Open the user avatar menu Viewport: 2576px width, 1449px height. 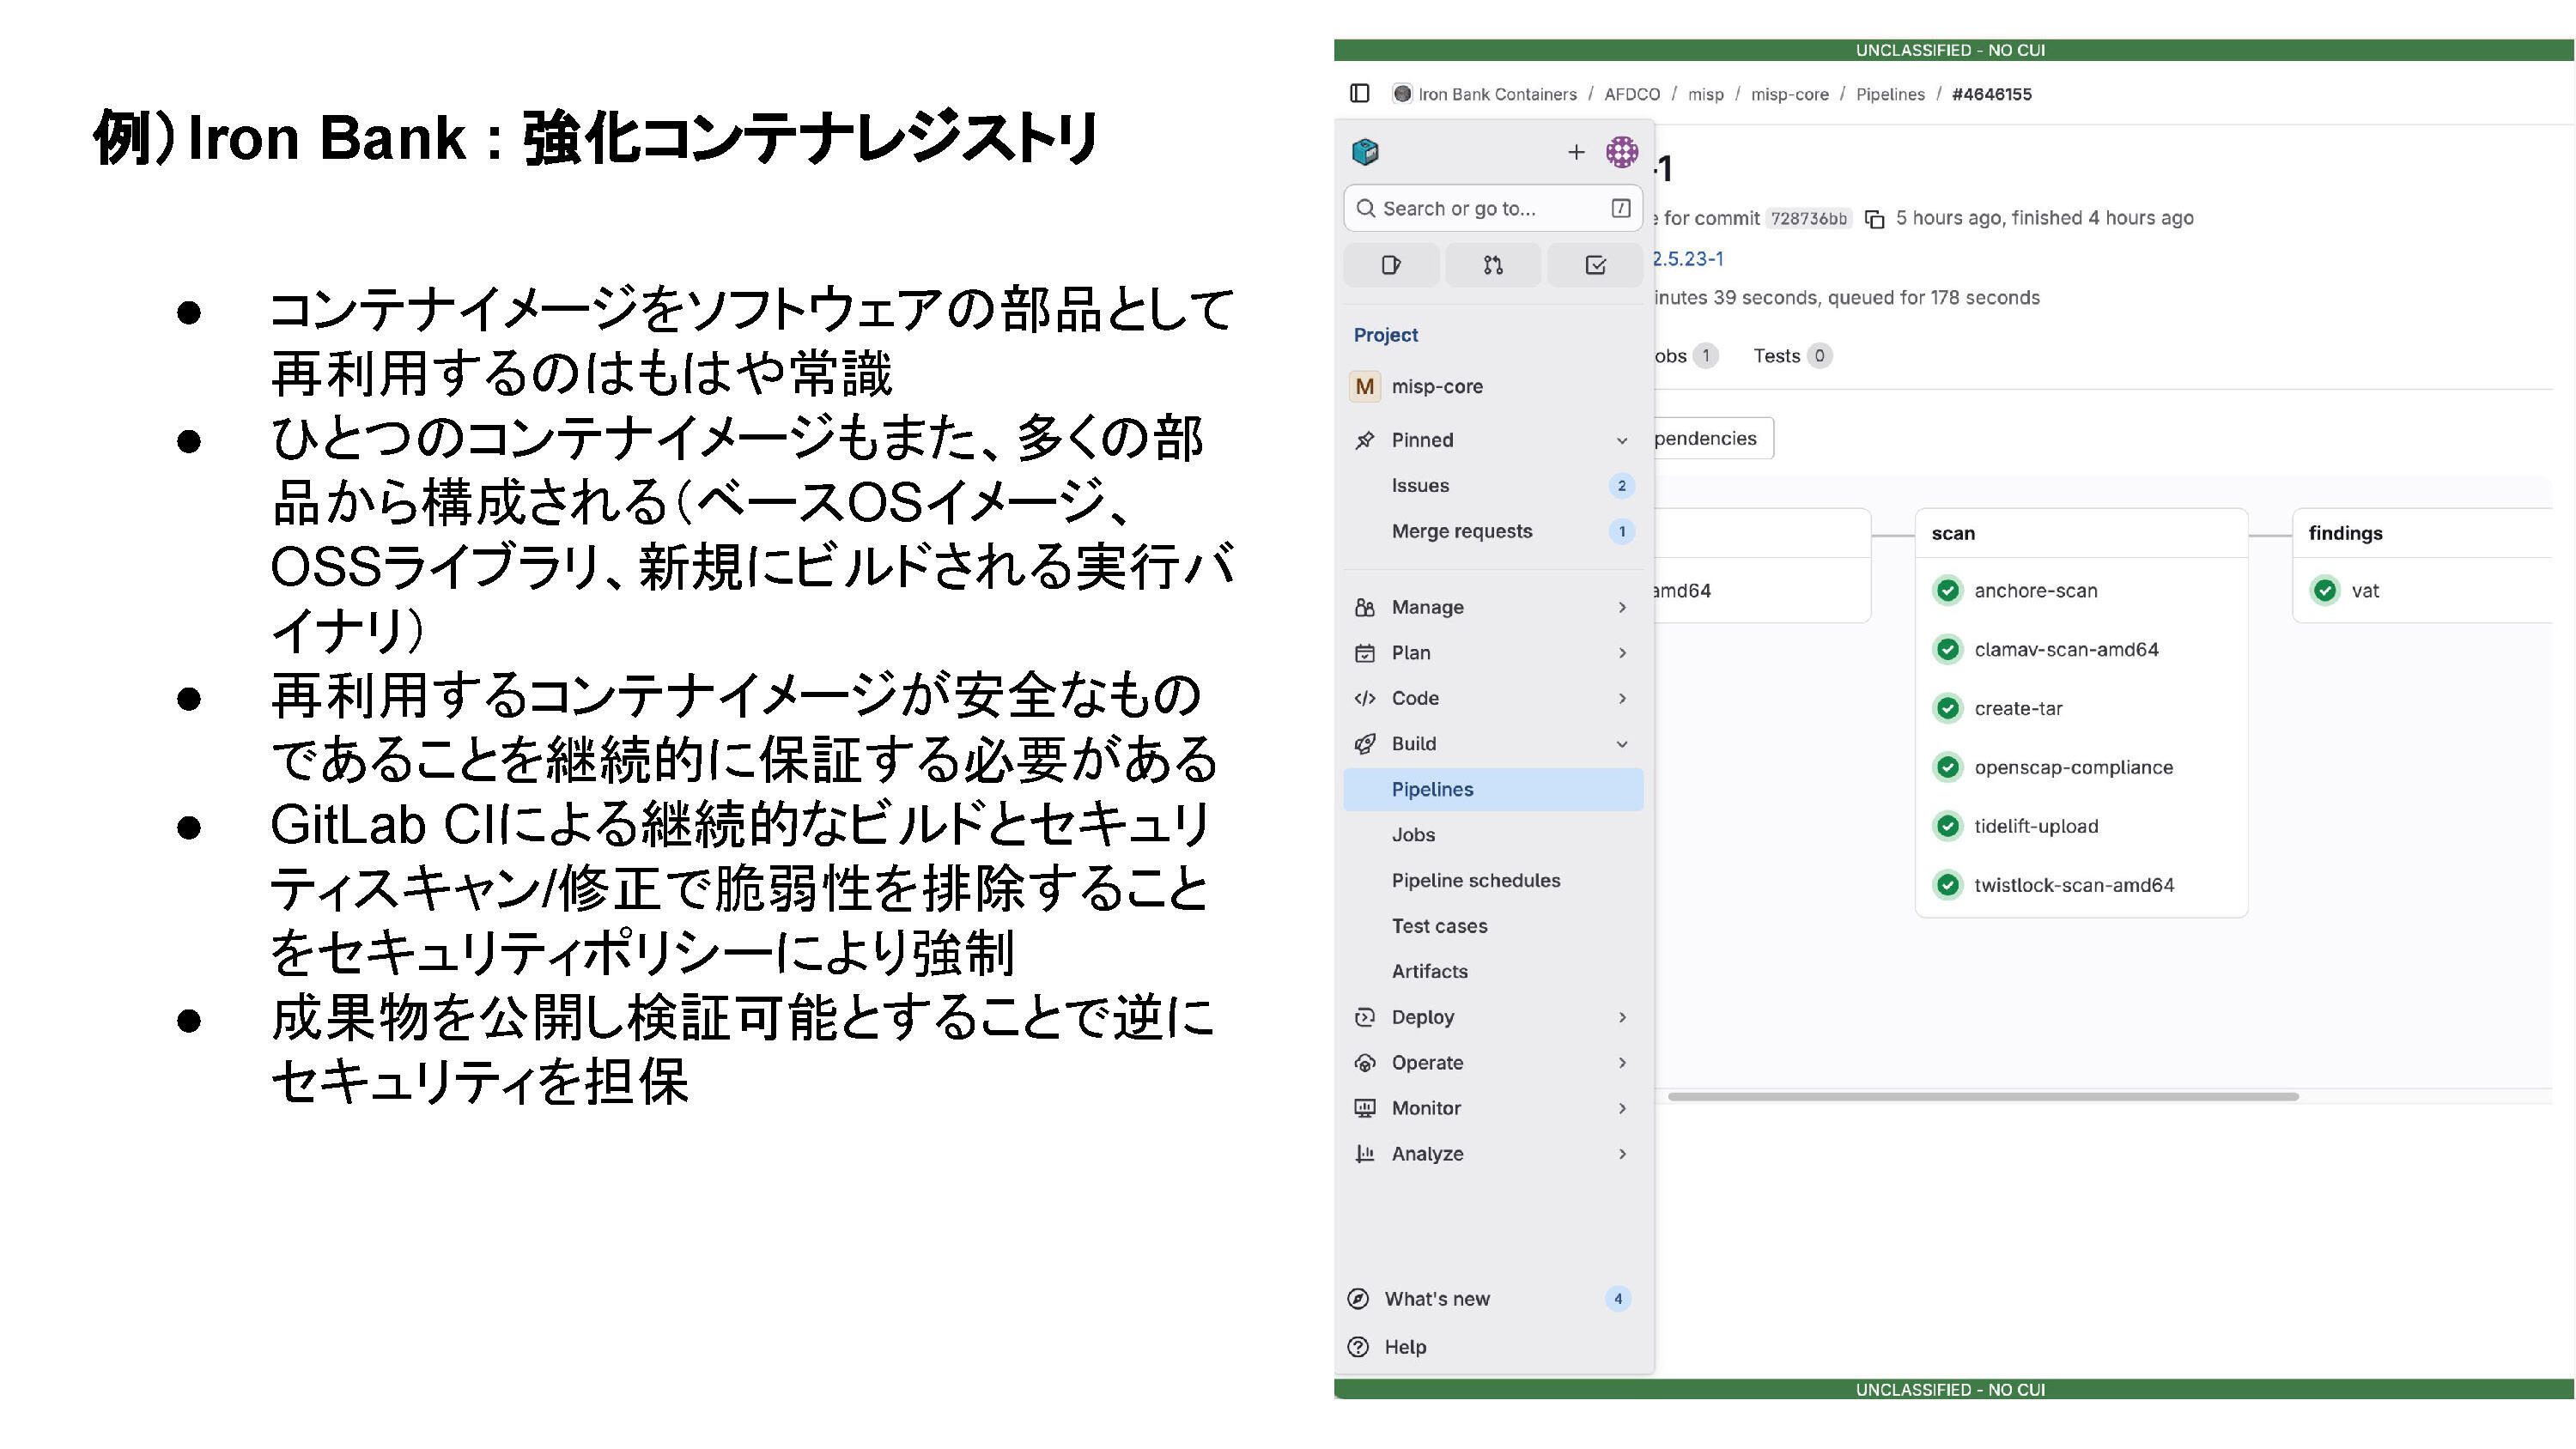[1621, 152]
